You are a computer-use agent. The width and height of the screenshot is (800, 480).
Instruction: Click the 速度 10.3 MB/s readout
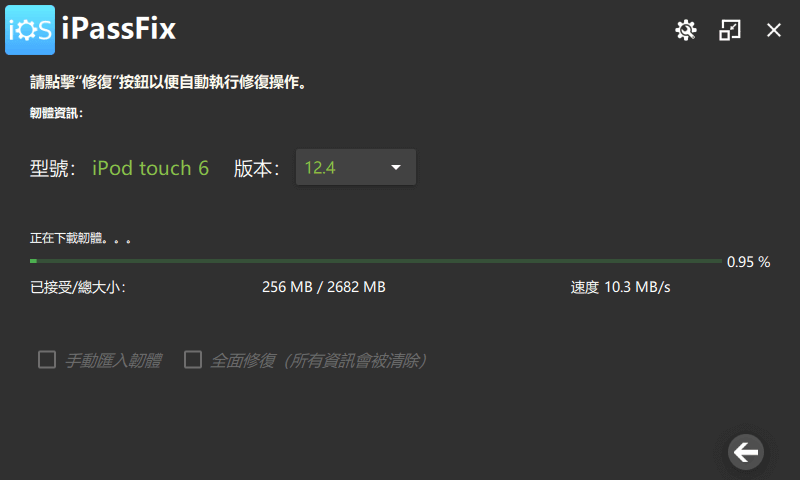620,287
